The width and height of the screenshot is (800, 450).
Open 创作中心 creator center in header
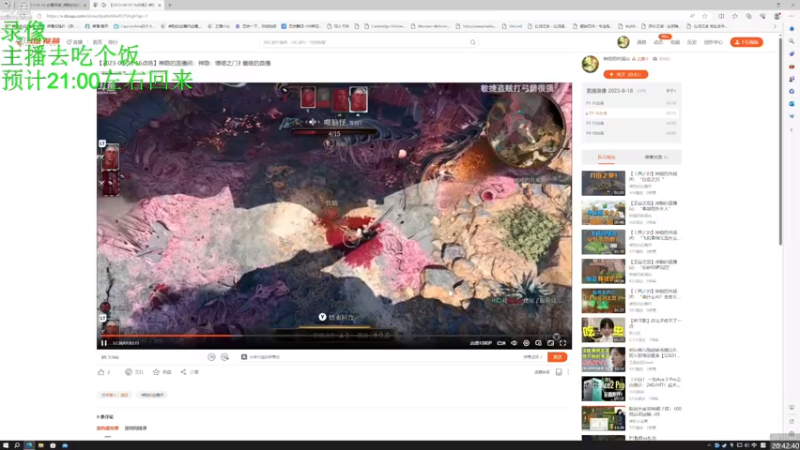[x=713, y=42]
